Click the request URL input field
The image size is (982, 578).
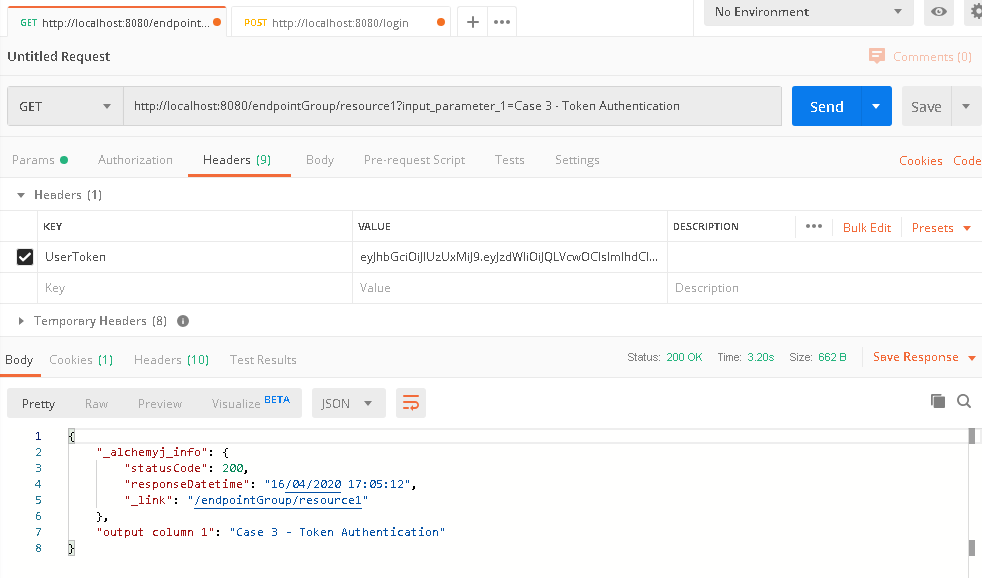point(452,106)
